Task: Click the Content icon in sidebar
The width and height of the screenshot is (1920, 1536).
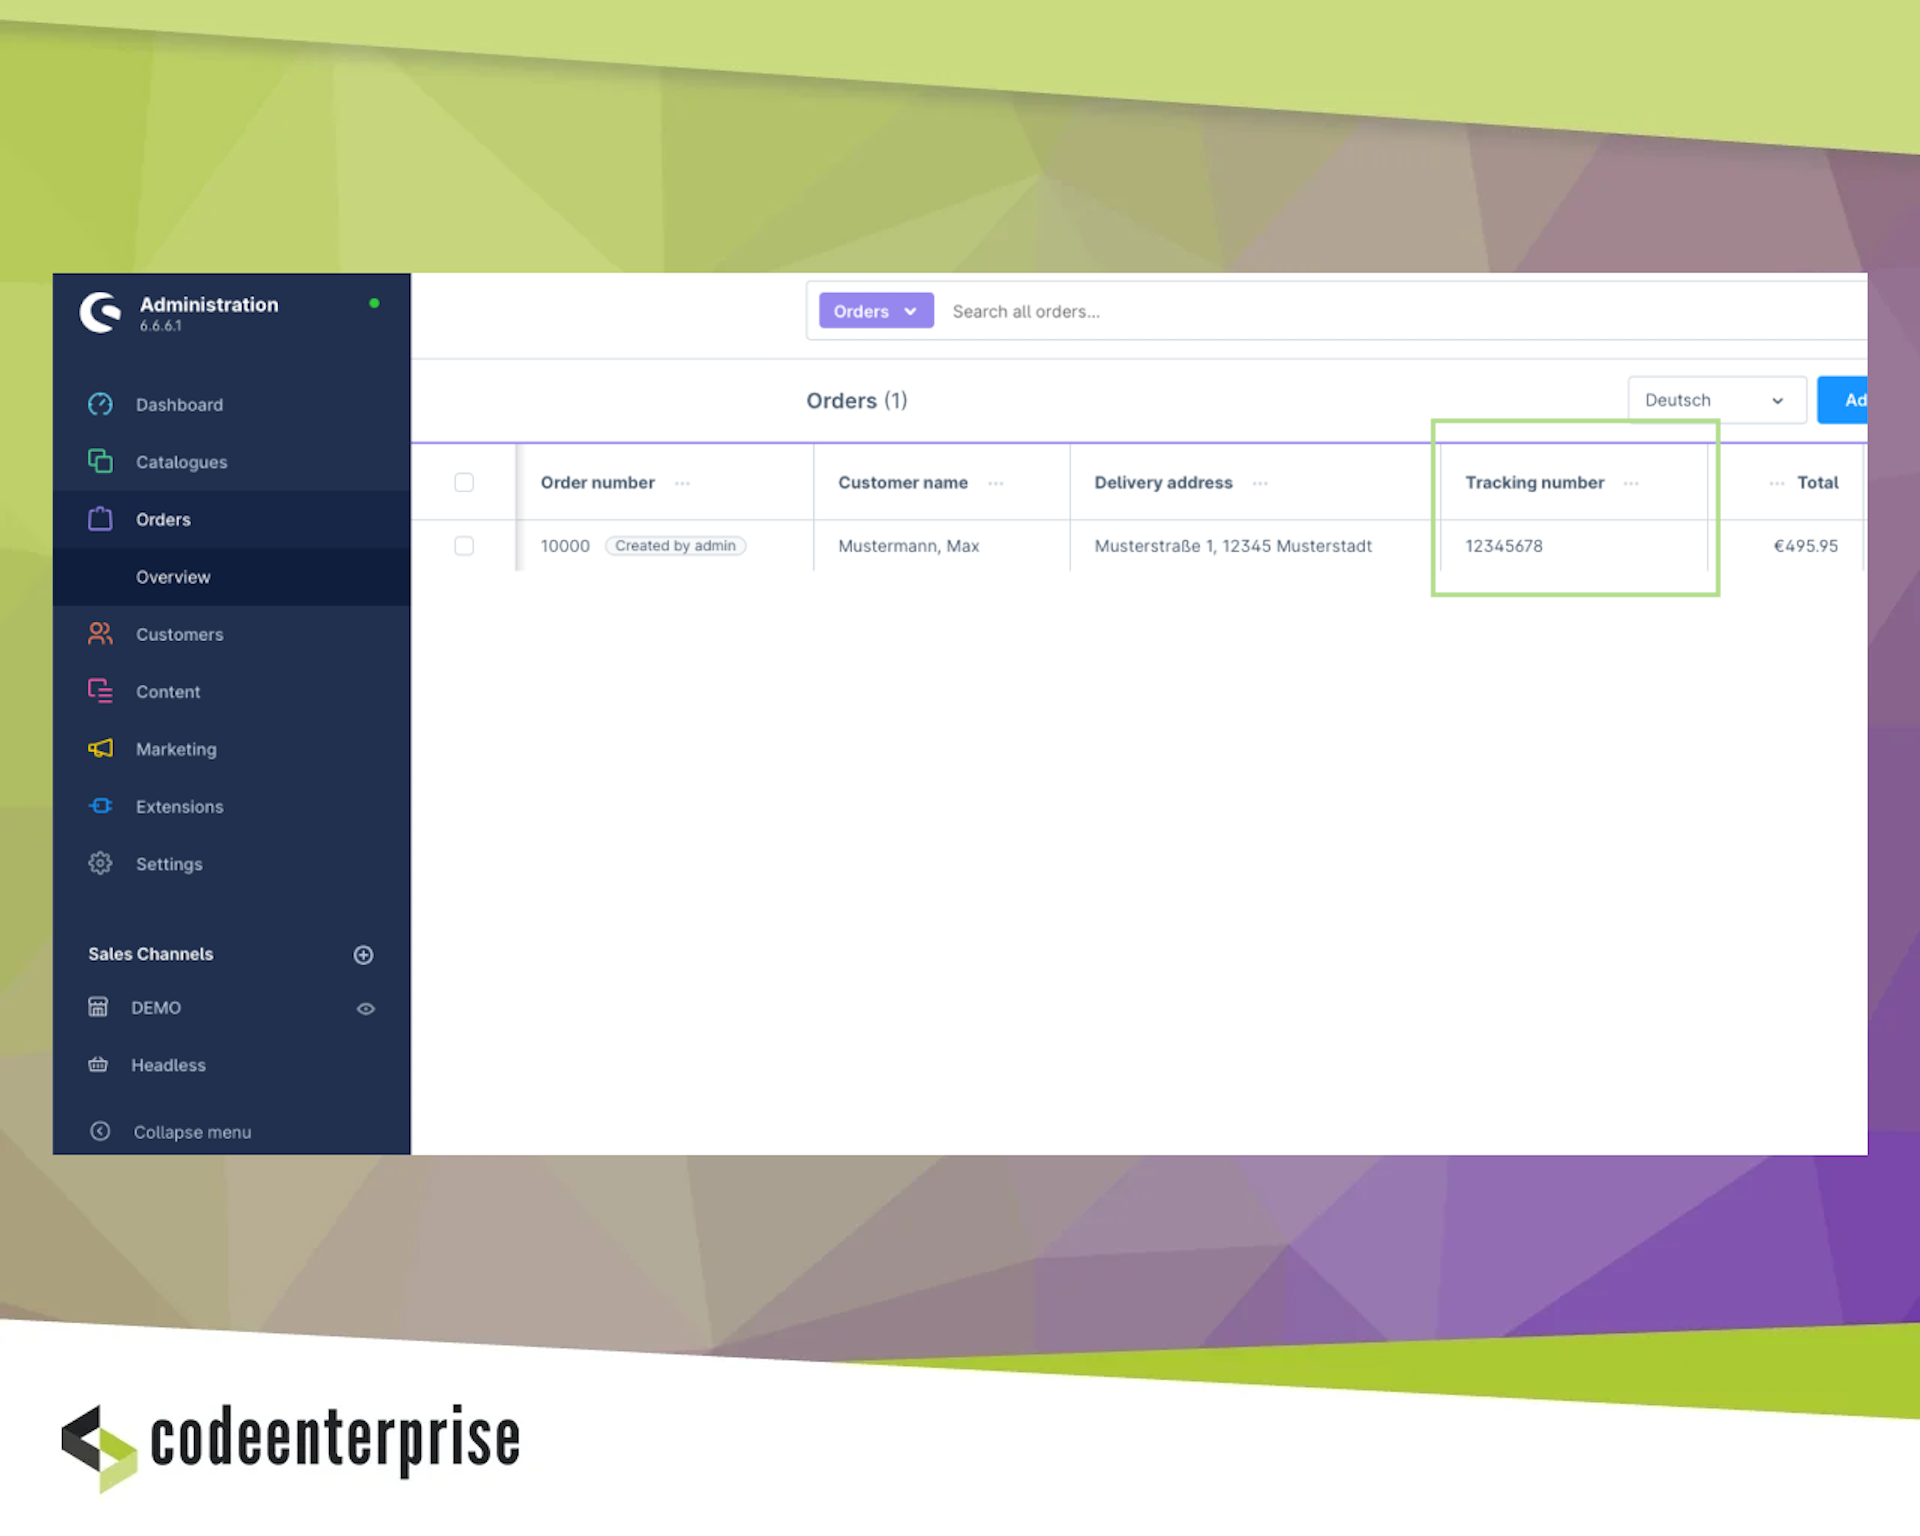Action: tap(100, 691)
